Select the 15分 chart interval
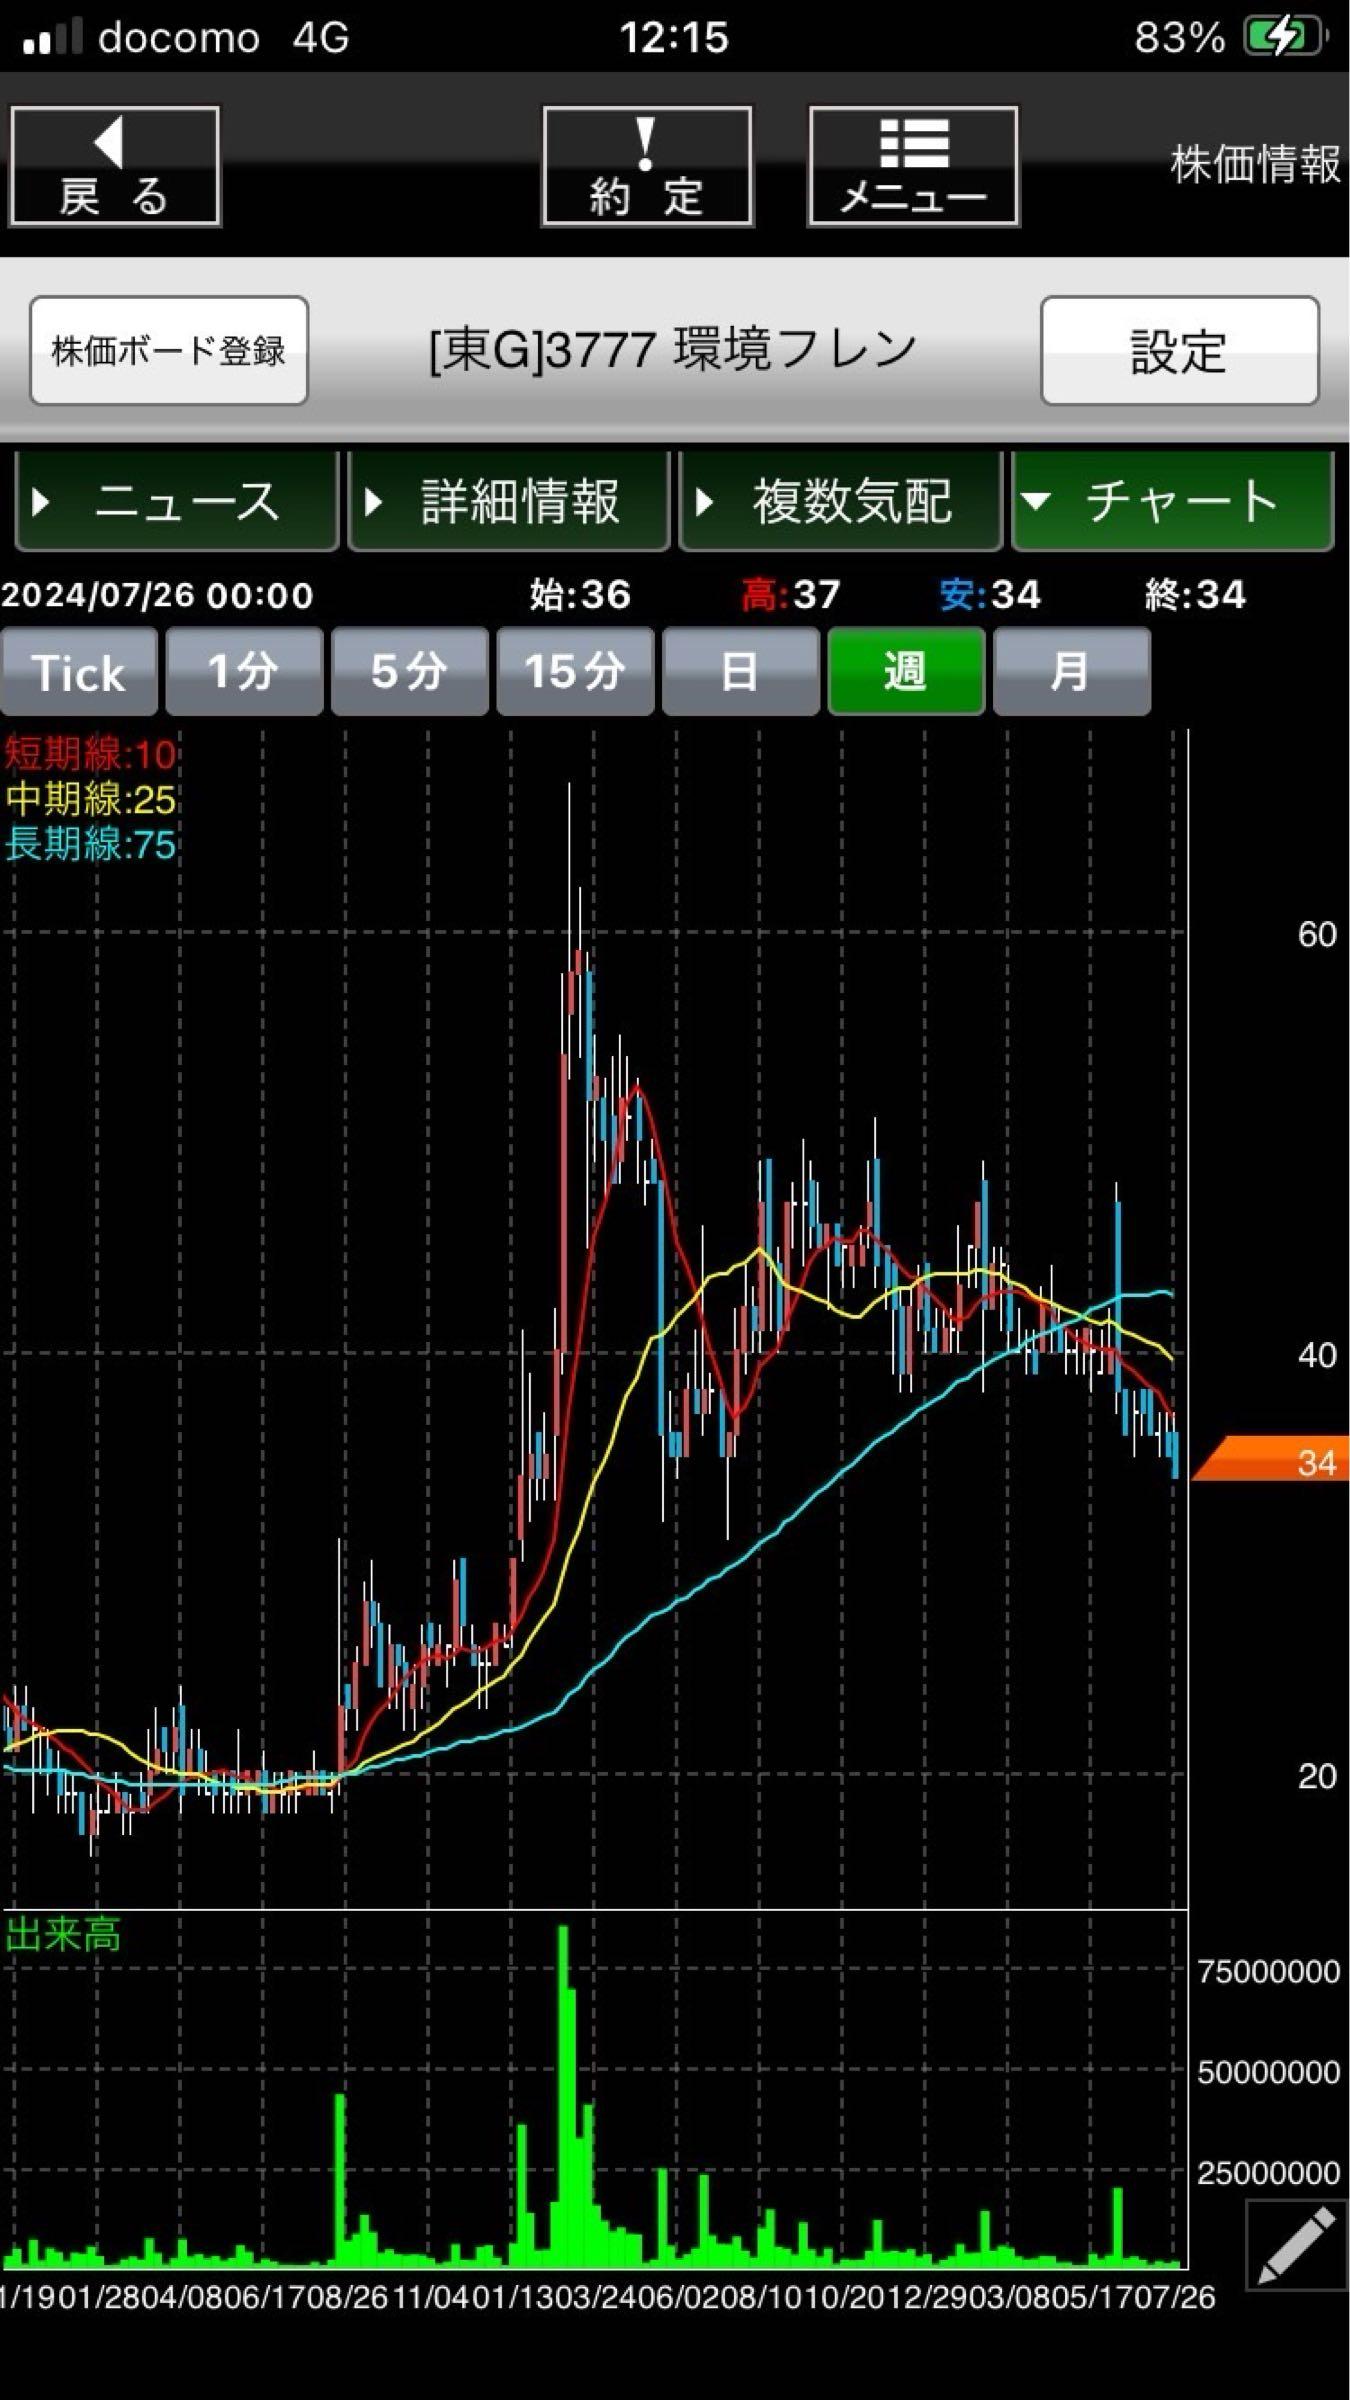Screen dimensions: 1350x2400 click(575, 671)
